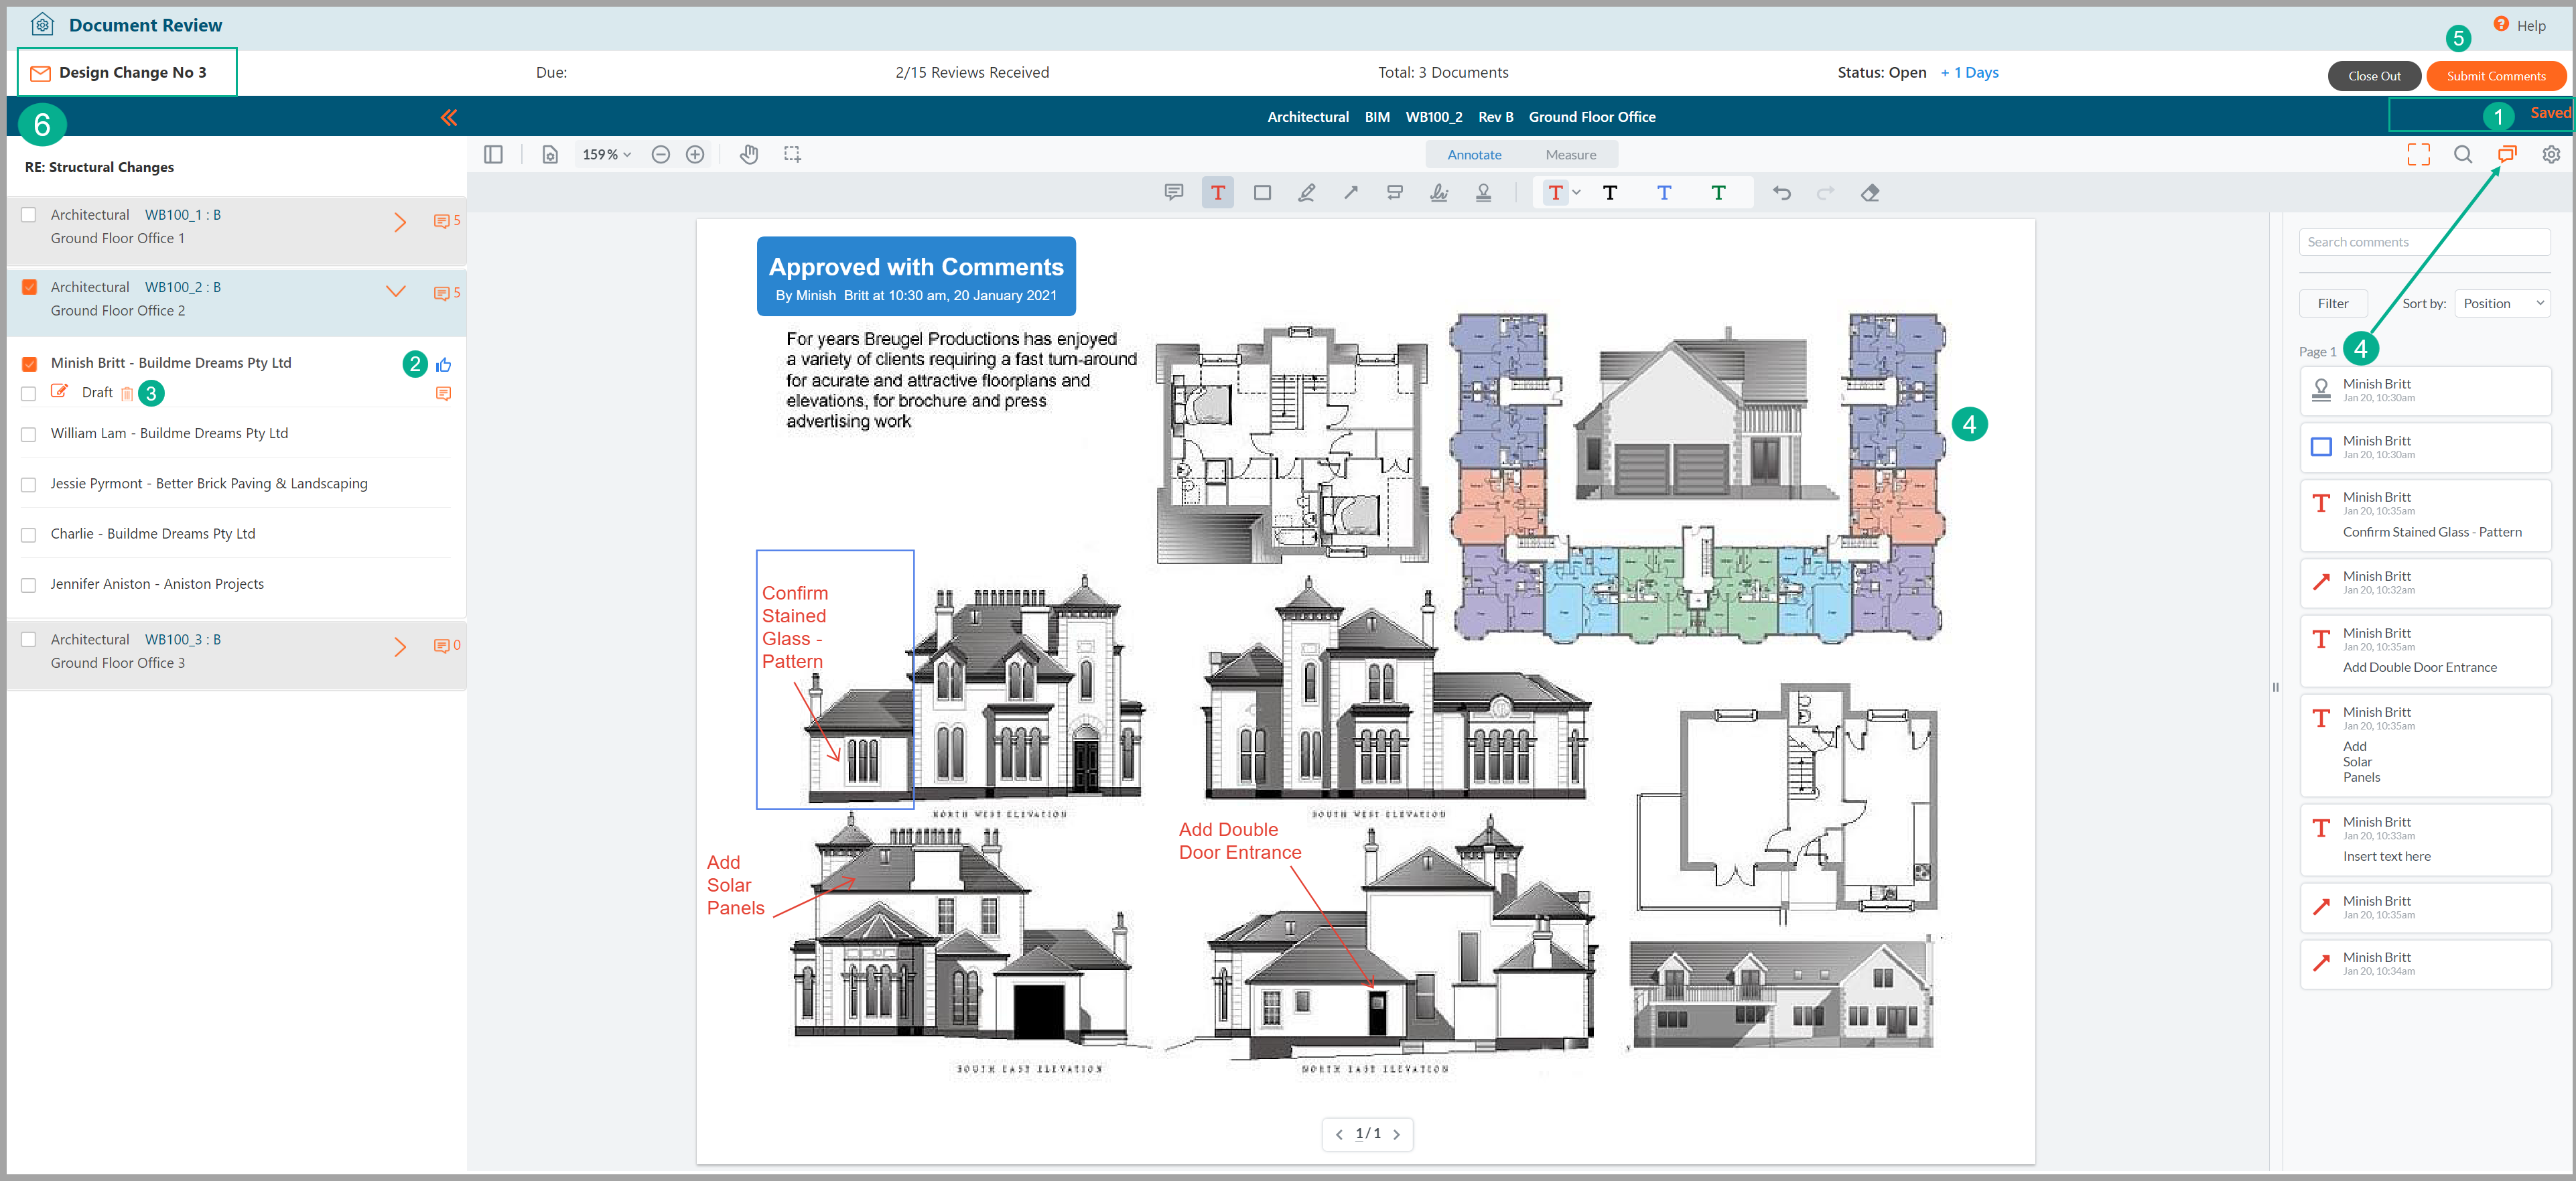Open the red text style dropdown arrow
Viewport: 2576px width, 1181px height.
coord(1577,192)
